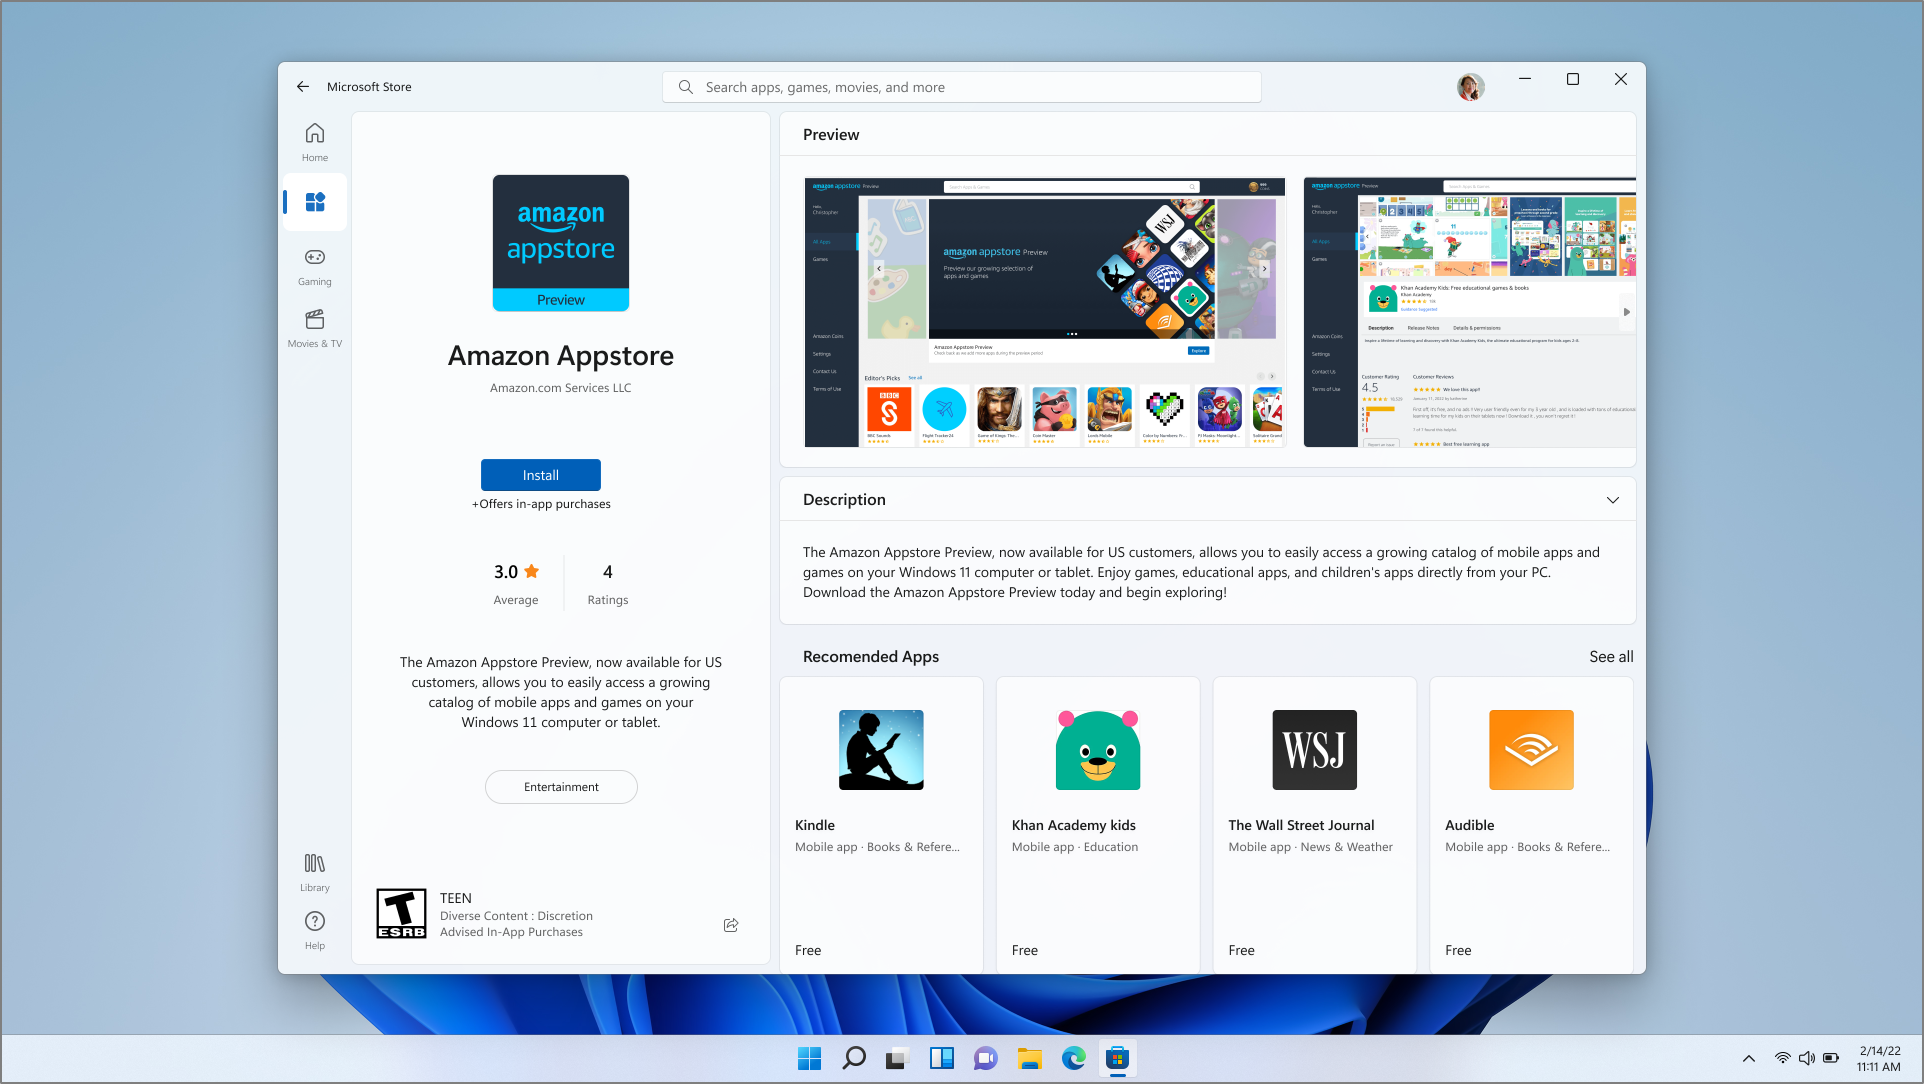Click the Khan Academy Kids app thumbnail

click(1095, 748)
